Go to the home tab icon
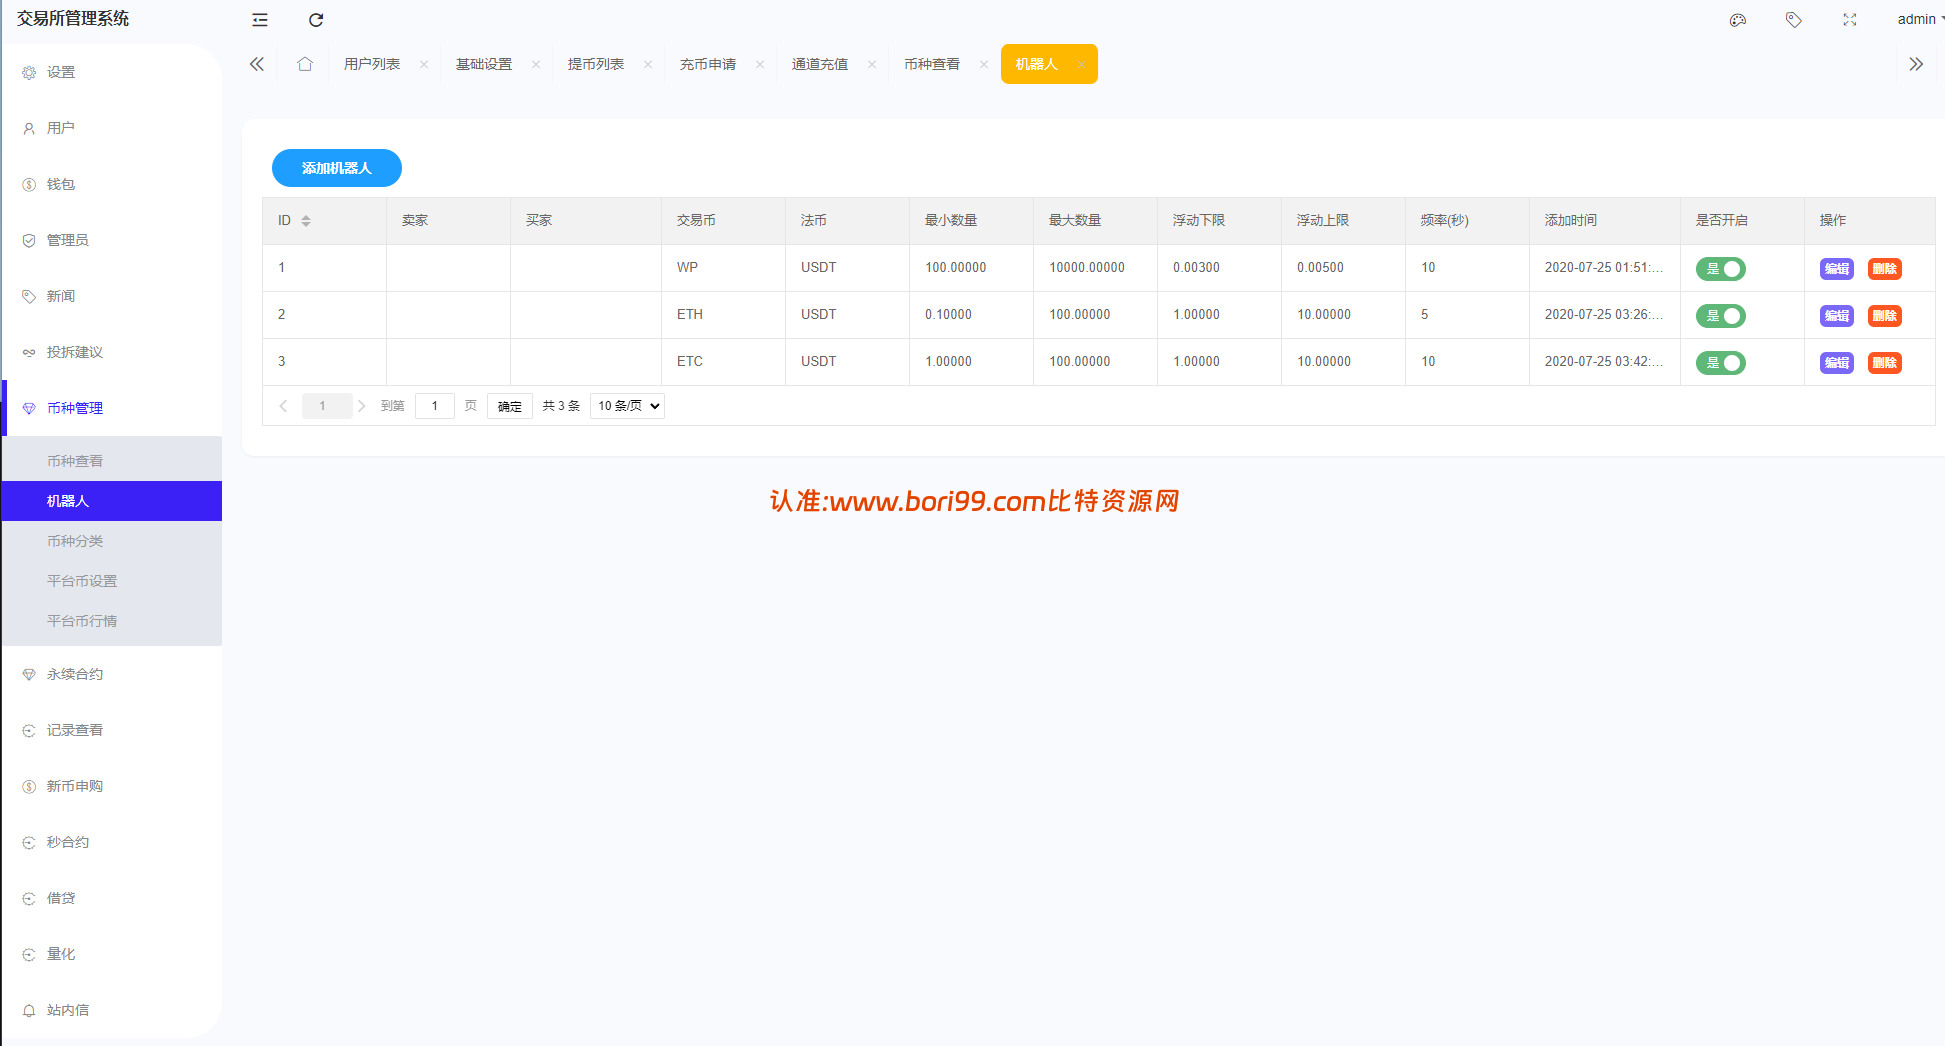The width and height of the screenshot is (1945, 1046). pos(305,64)
